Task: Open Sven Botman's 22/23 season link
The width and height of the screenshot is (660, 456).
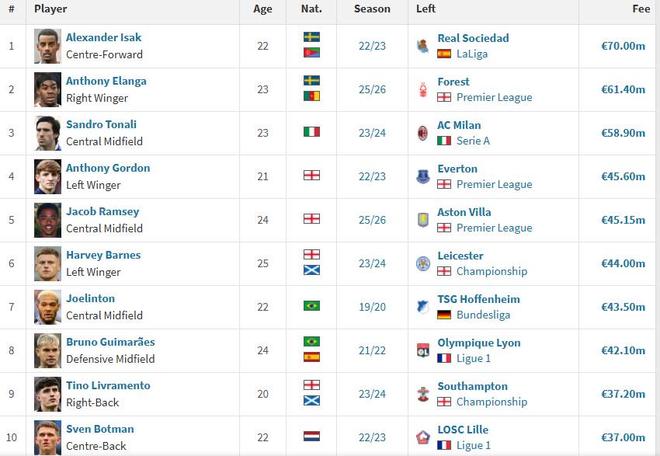Action: pyautogui.click(x=372, y=437)
